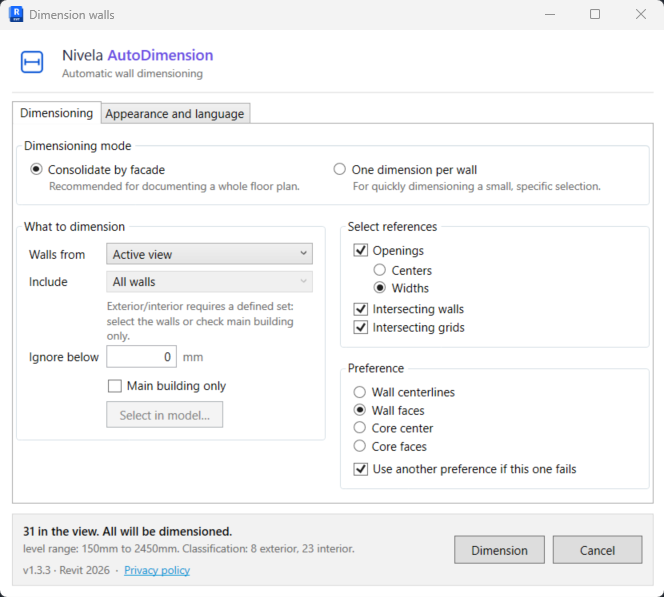
Task: Open the Walls from dropdown
Action: (209, 254)
